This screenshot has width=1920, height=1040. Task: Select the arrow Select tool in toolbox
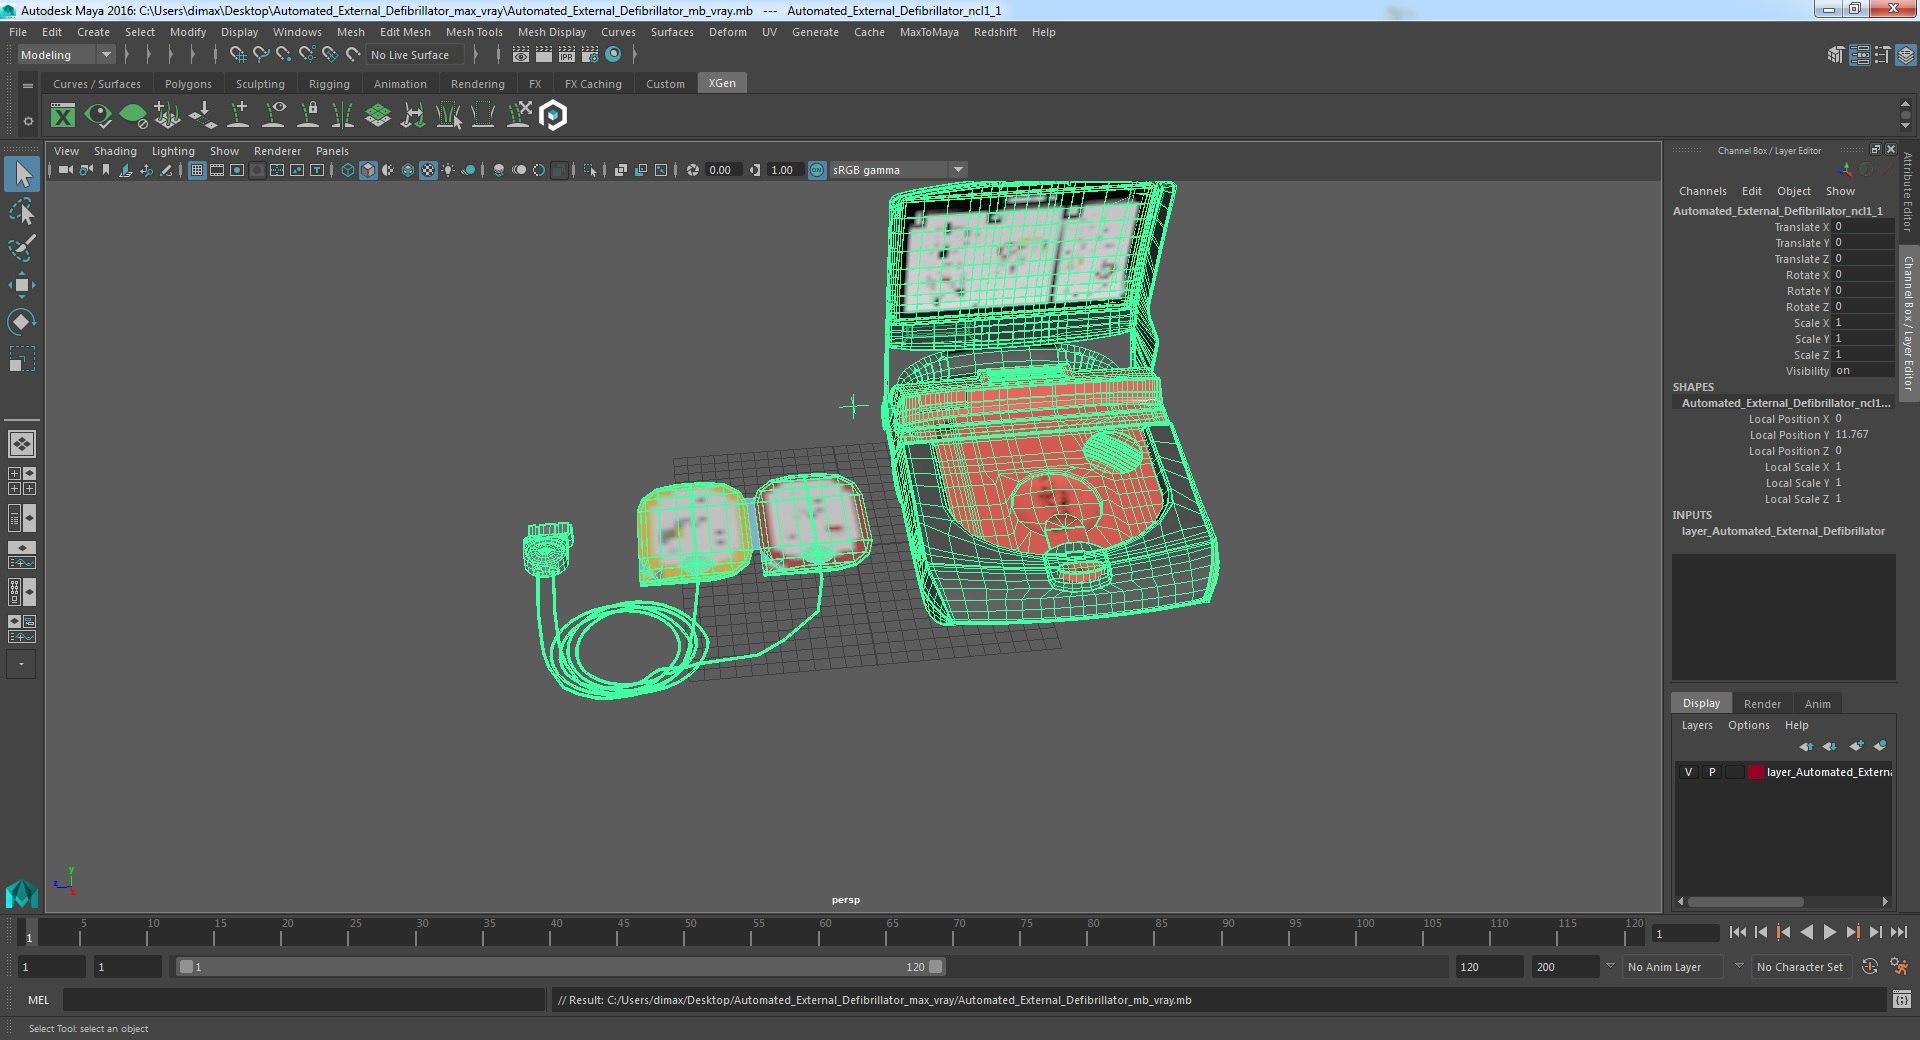tap(22, 174)
